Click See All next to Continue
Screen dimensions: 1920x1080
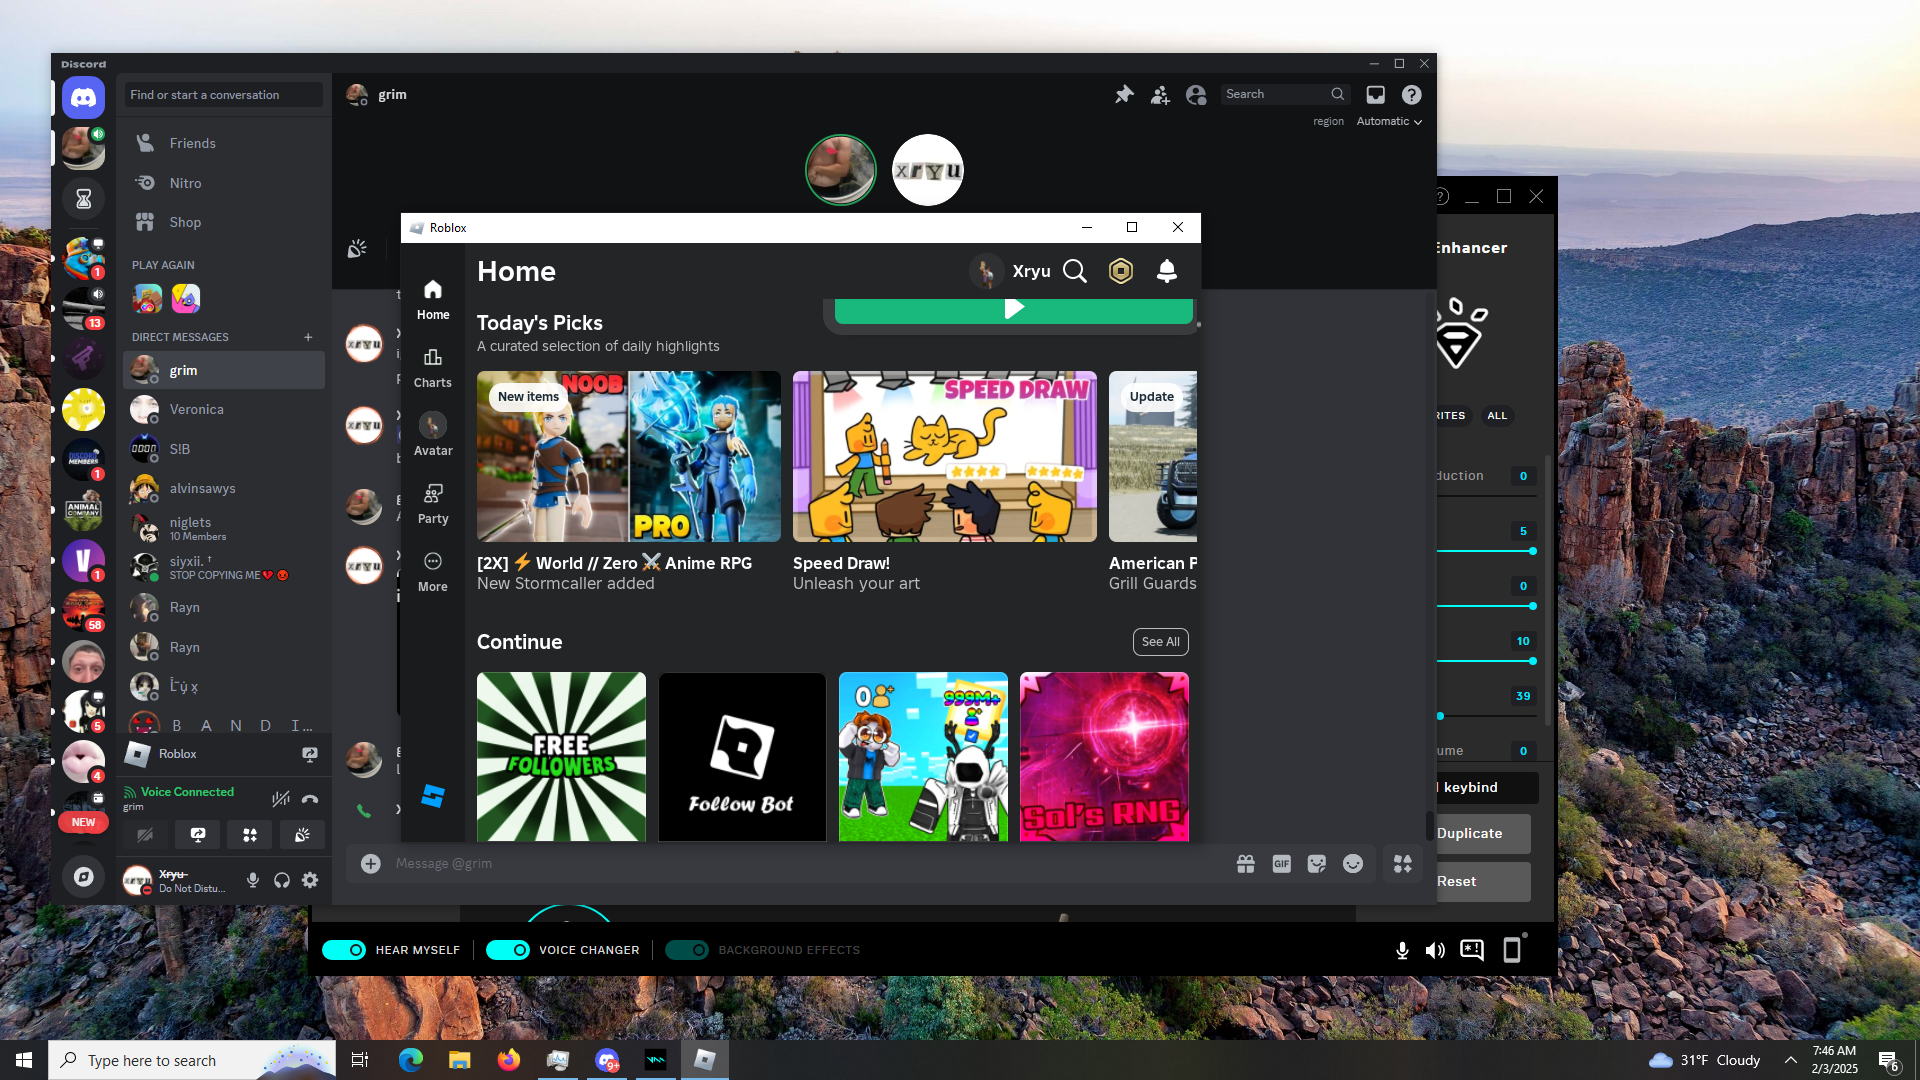coord(1160,642)
